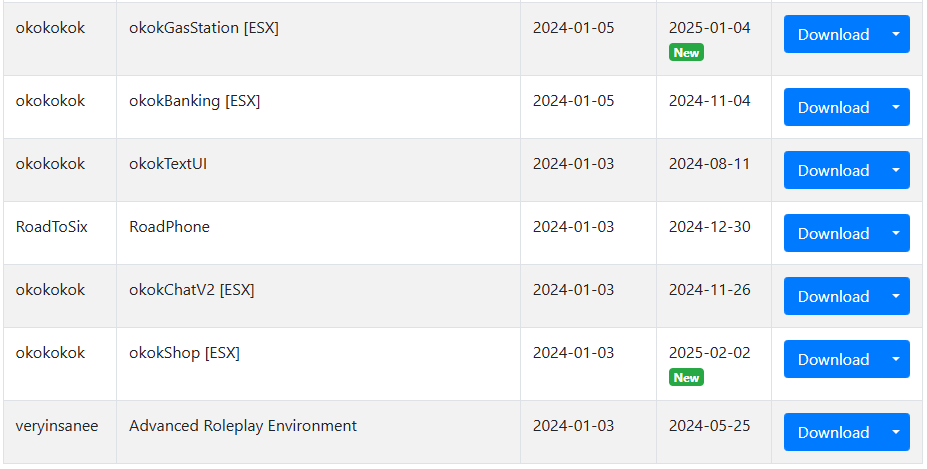
Task: Download the okokTextUI resource
Action: tap(833, 170)
